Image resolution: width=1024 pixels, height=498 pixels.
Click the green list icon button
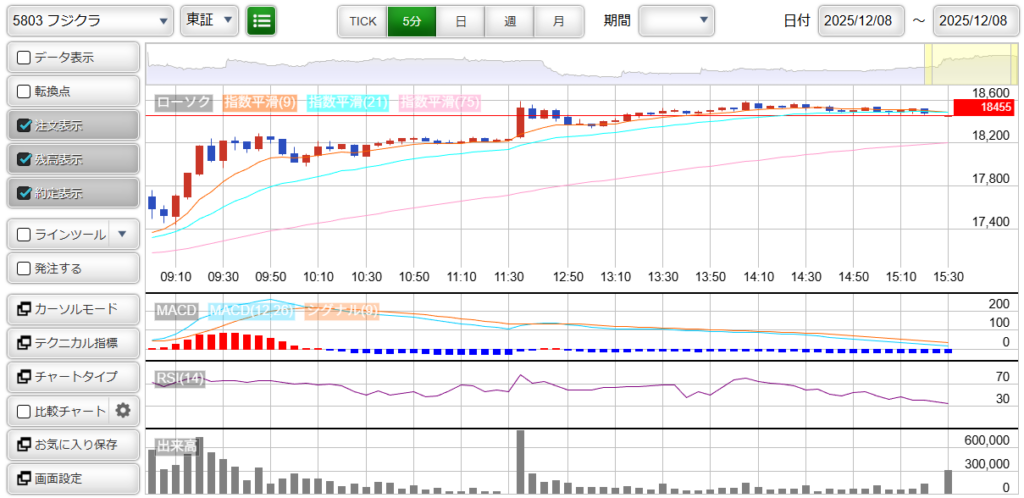pos(262,20)
